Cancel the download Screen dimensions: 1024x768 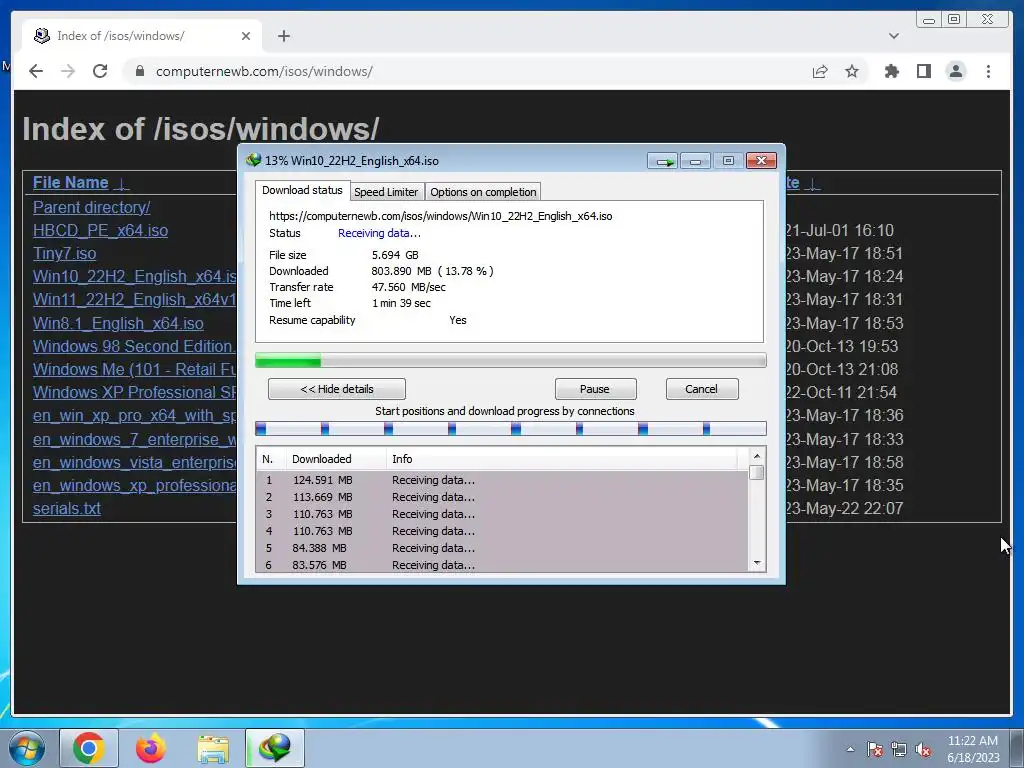(x=701, y=389)
